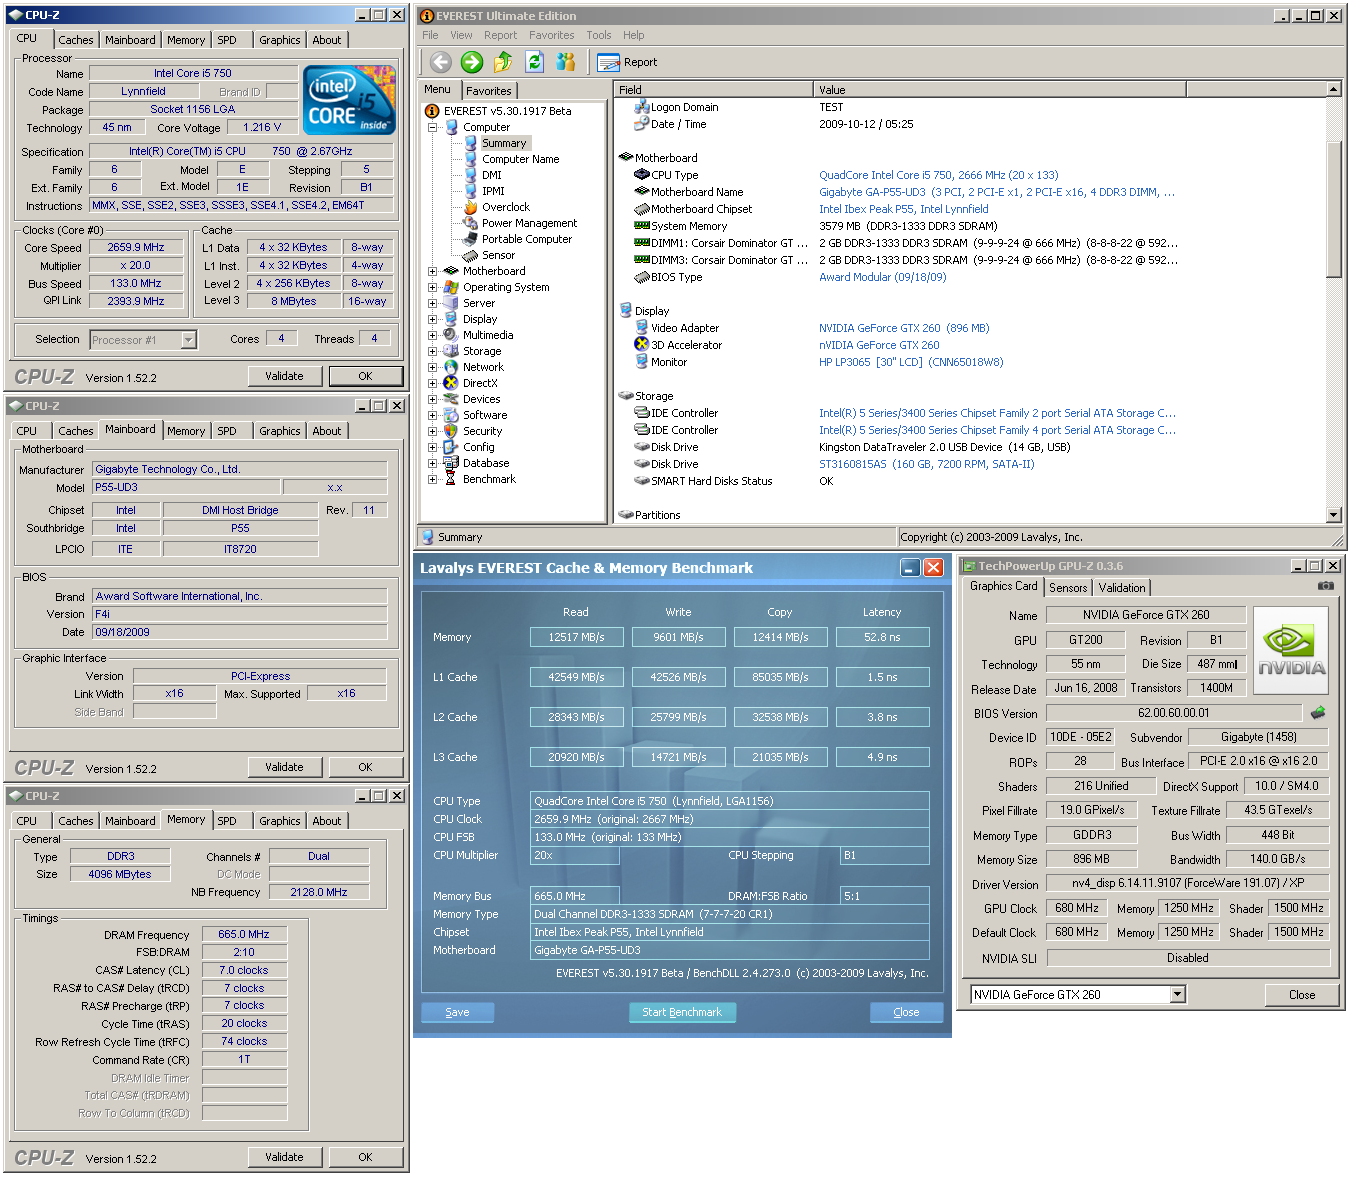Expand the Motherboard node in EVEREST tree
Screen dimensions: 1351x1177
tap(433, 271)
